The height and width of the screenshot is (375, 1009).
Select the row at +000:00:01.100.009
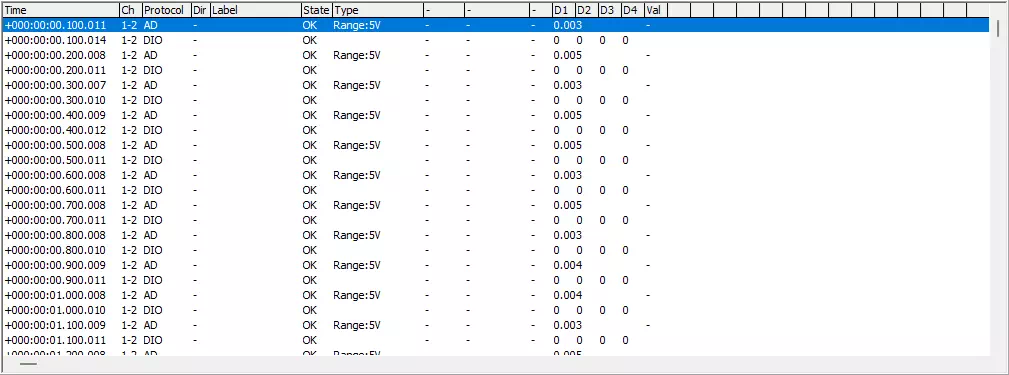[495, 325]
